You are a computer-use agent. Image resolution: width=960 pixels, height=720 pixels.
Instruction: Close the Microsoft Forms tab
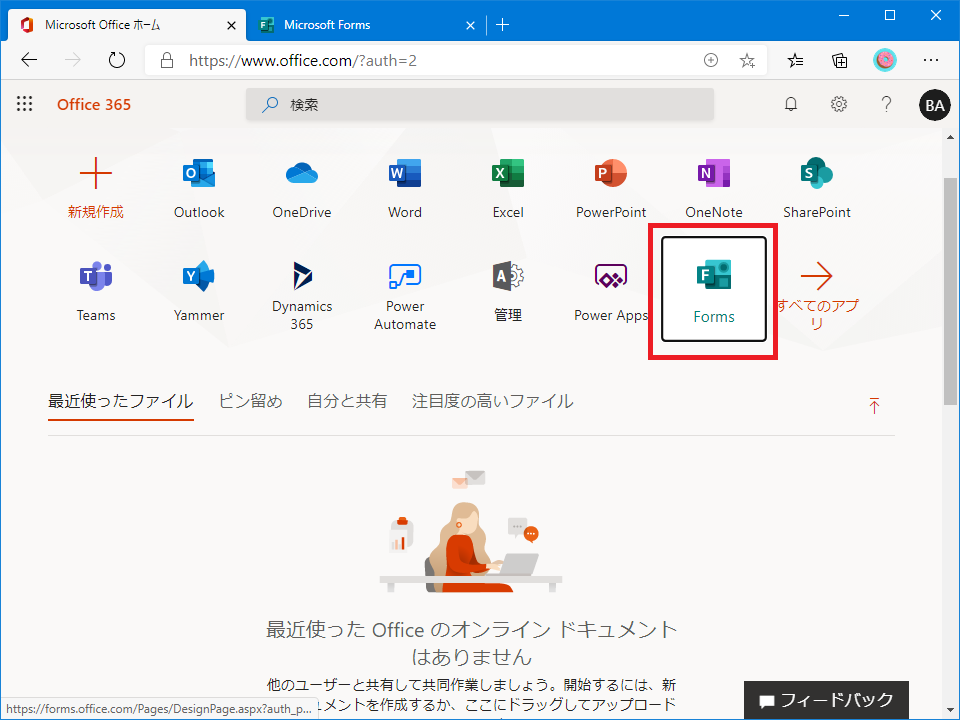pos(470,25)
